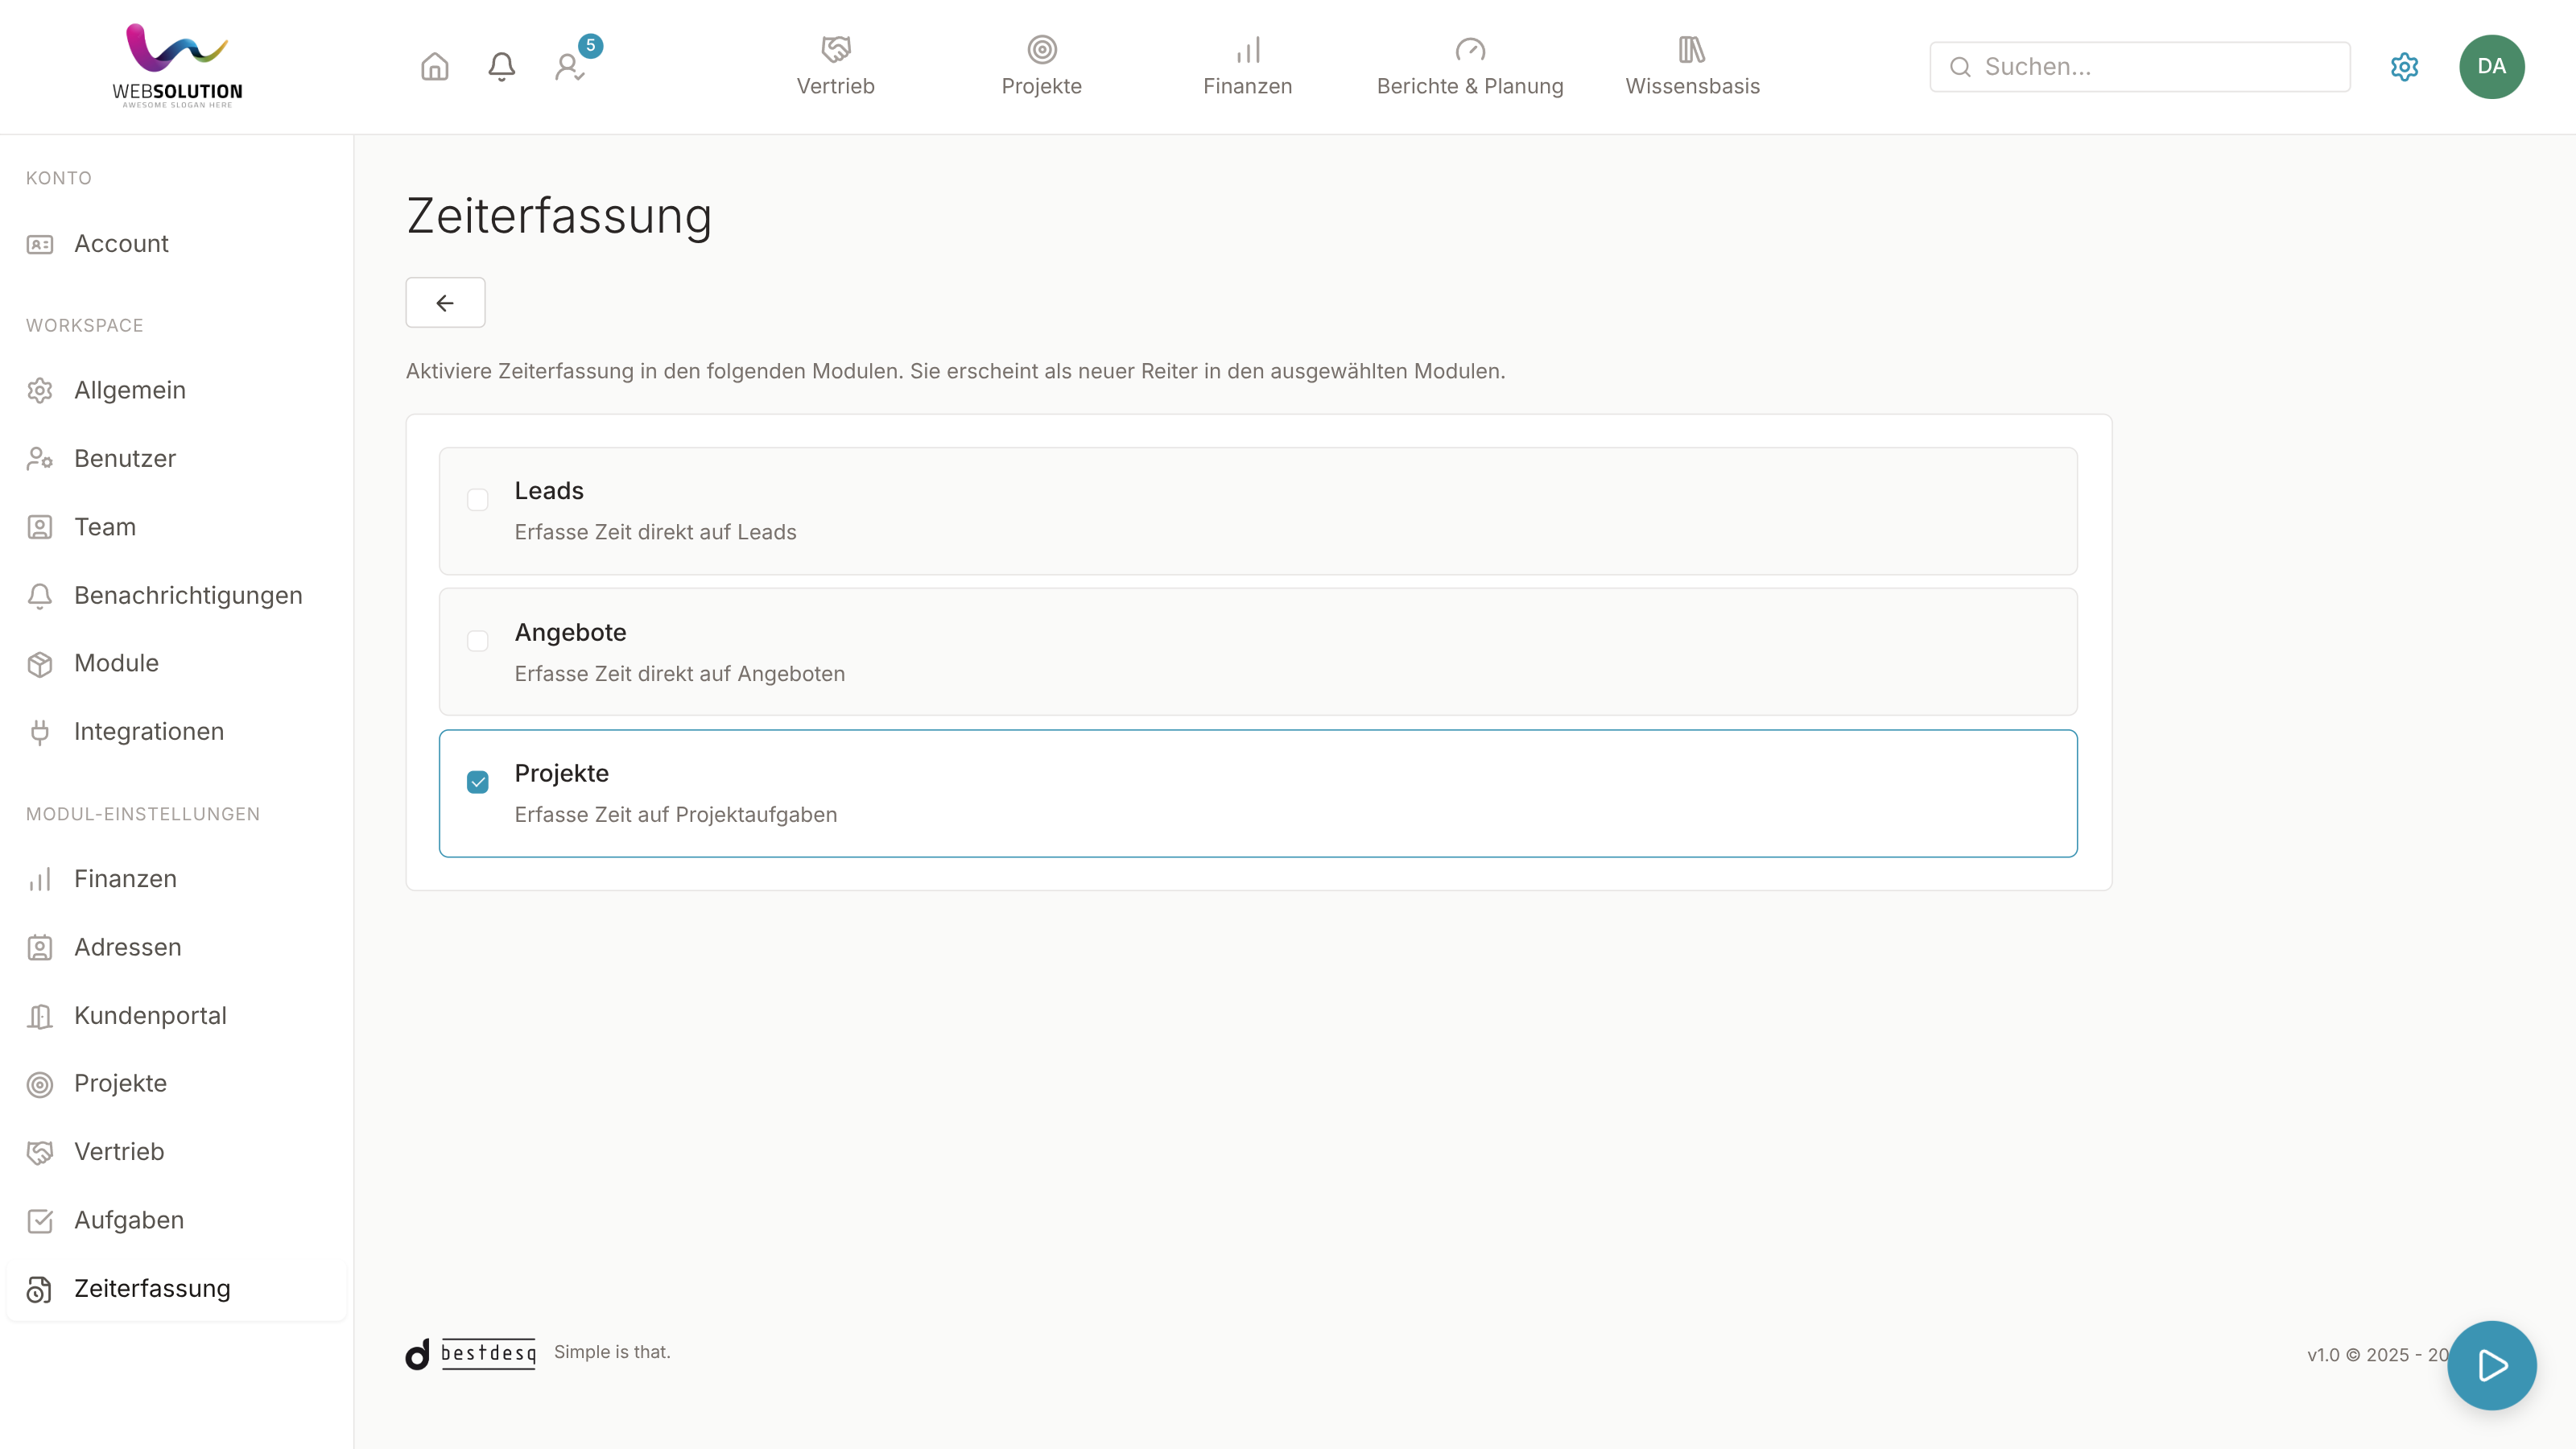Screen dimensions: 2576x1449
Task: Click the Allgemein gear icon in sidebar
Action: click(x=40, y=391)
